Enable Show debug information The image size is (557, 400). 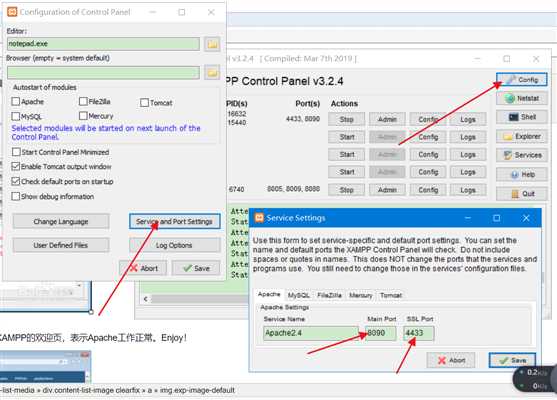(x=16, y=196)
